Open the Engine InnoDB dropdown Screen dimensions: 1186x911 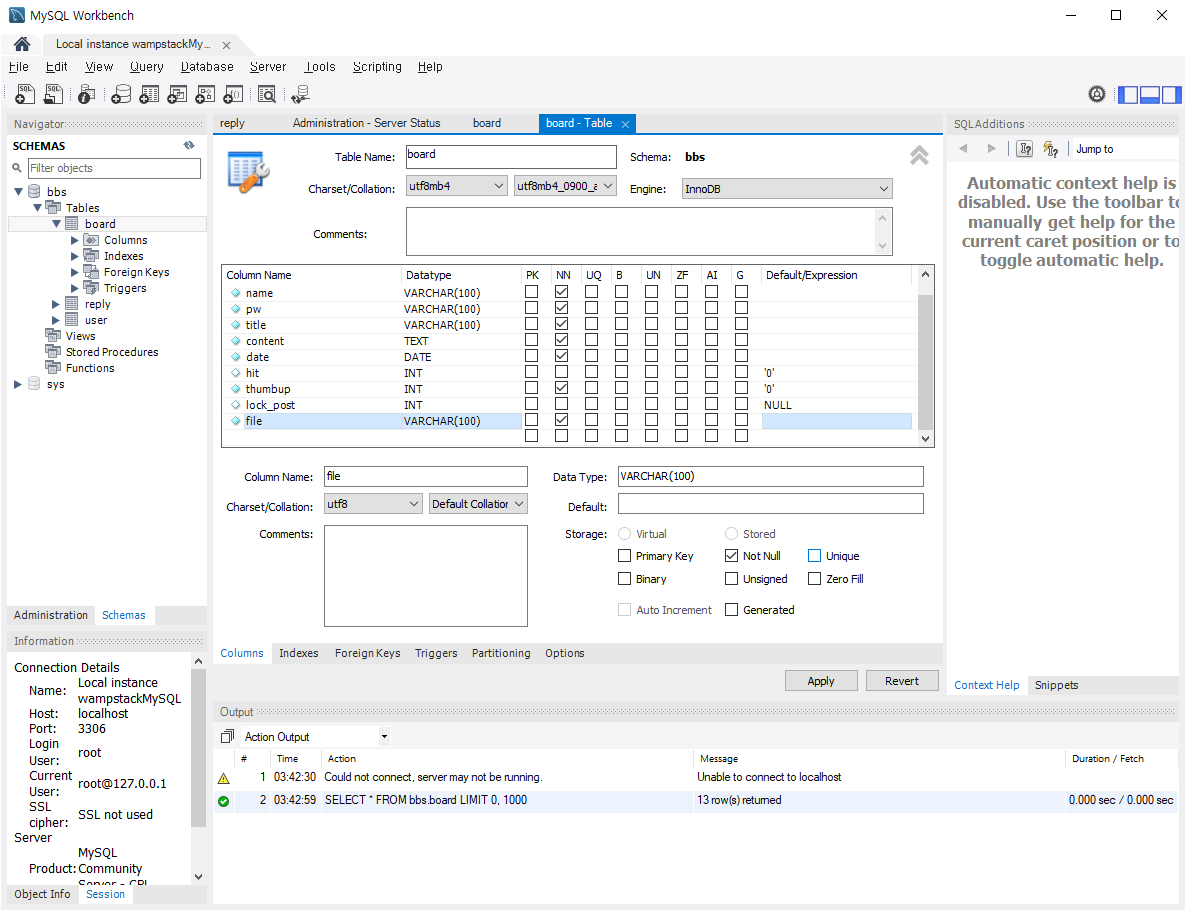787,188
